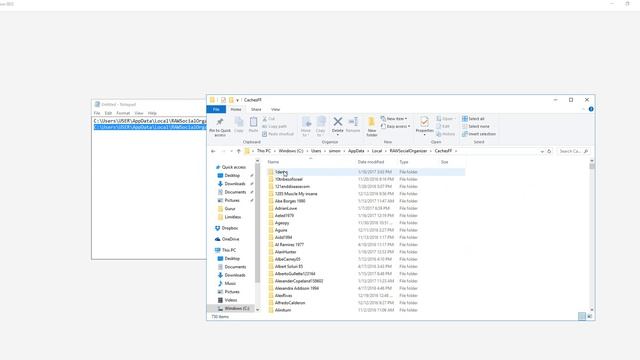Open the Properties dropdown arrow
This screenshot has height=360, width=640.
click(424, 135)
